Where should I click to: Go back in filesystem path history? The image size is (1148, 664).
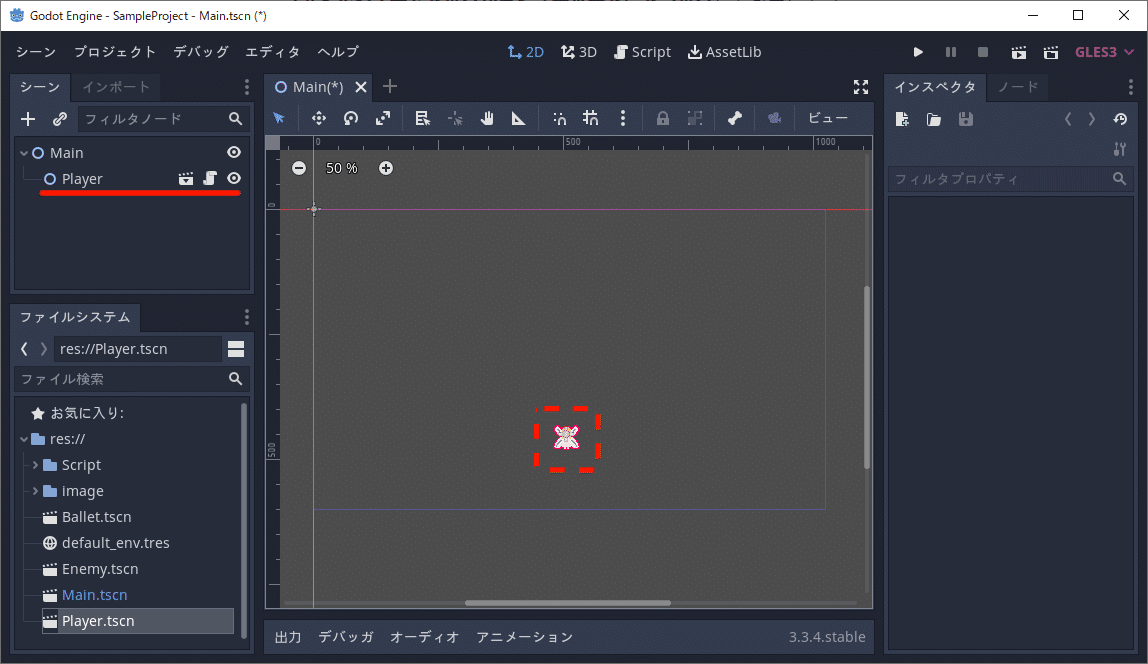click(x=24, y=349)
